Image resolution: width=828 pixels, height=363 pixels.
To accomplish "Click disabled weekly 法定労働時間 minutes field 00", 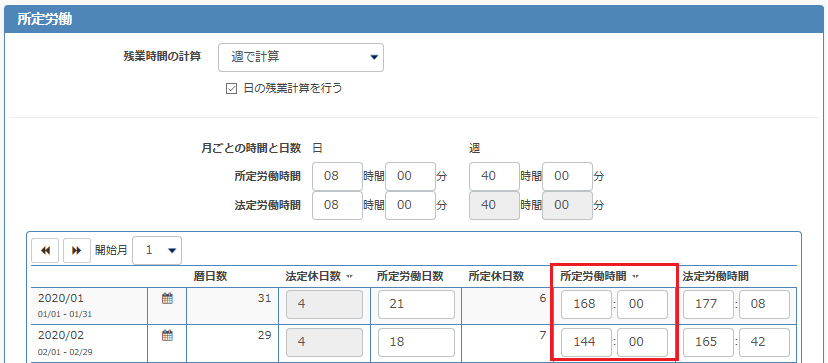I will point(567,205).
